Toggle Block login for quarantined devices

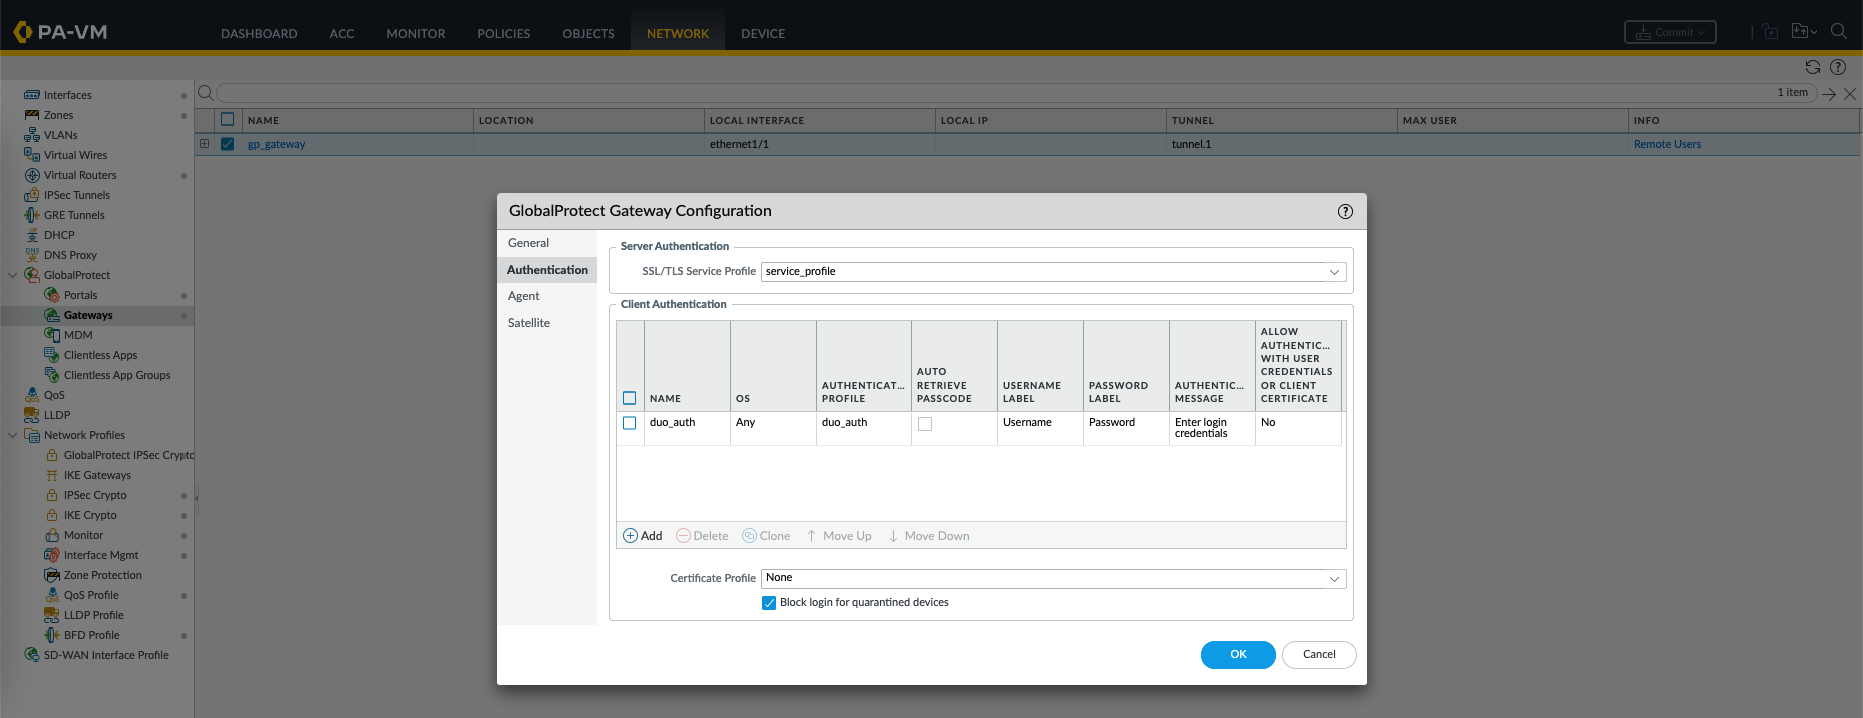[769, 603]
